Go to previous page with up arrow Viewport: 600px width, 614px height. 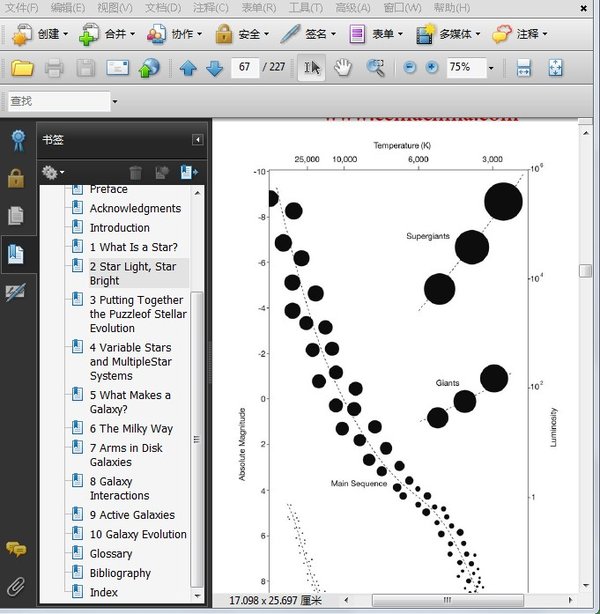tap(188, 68)
